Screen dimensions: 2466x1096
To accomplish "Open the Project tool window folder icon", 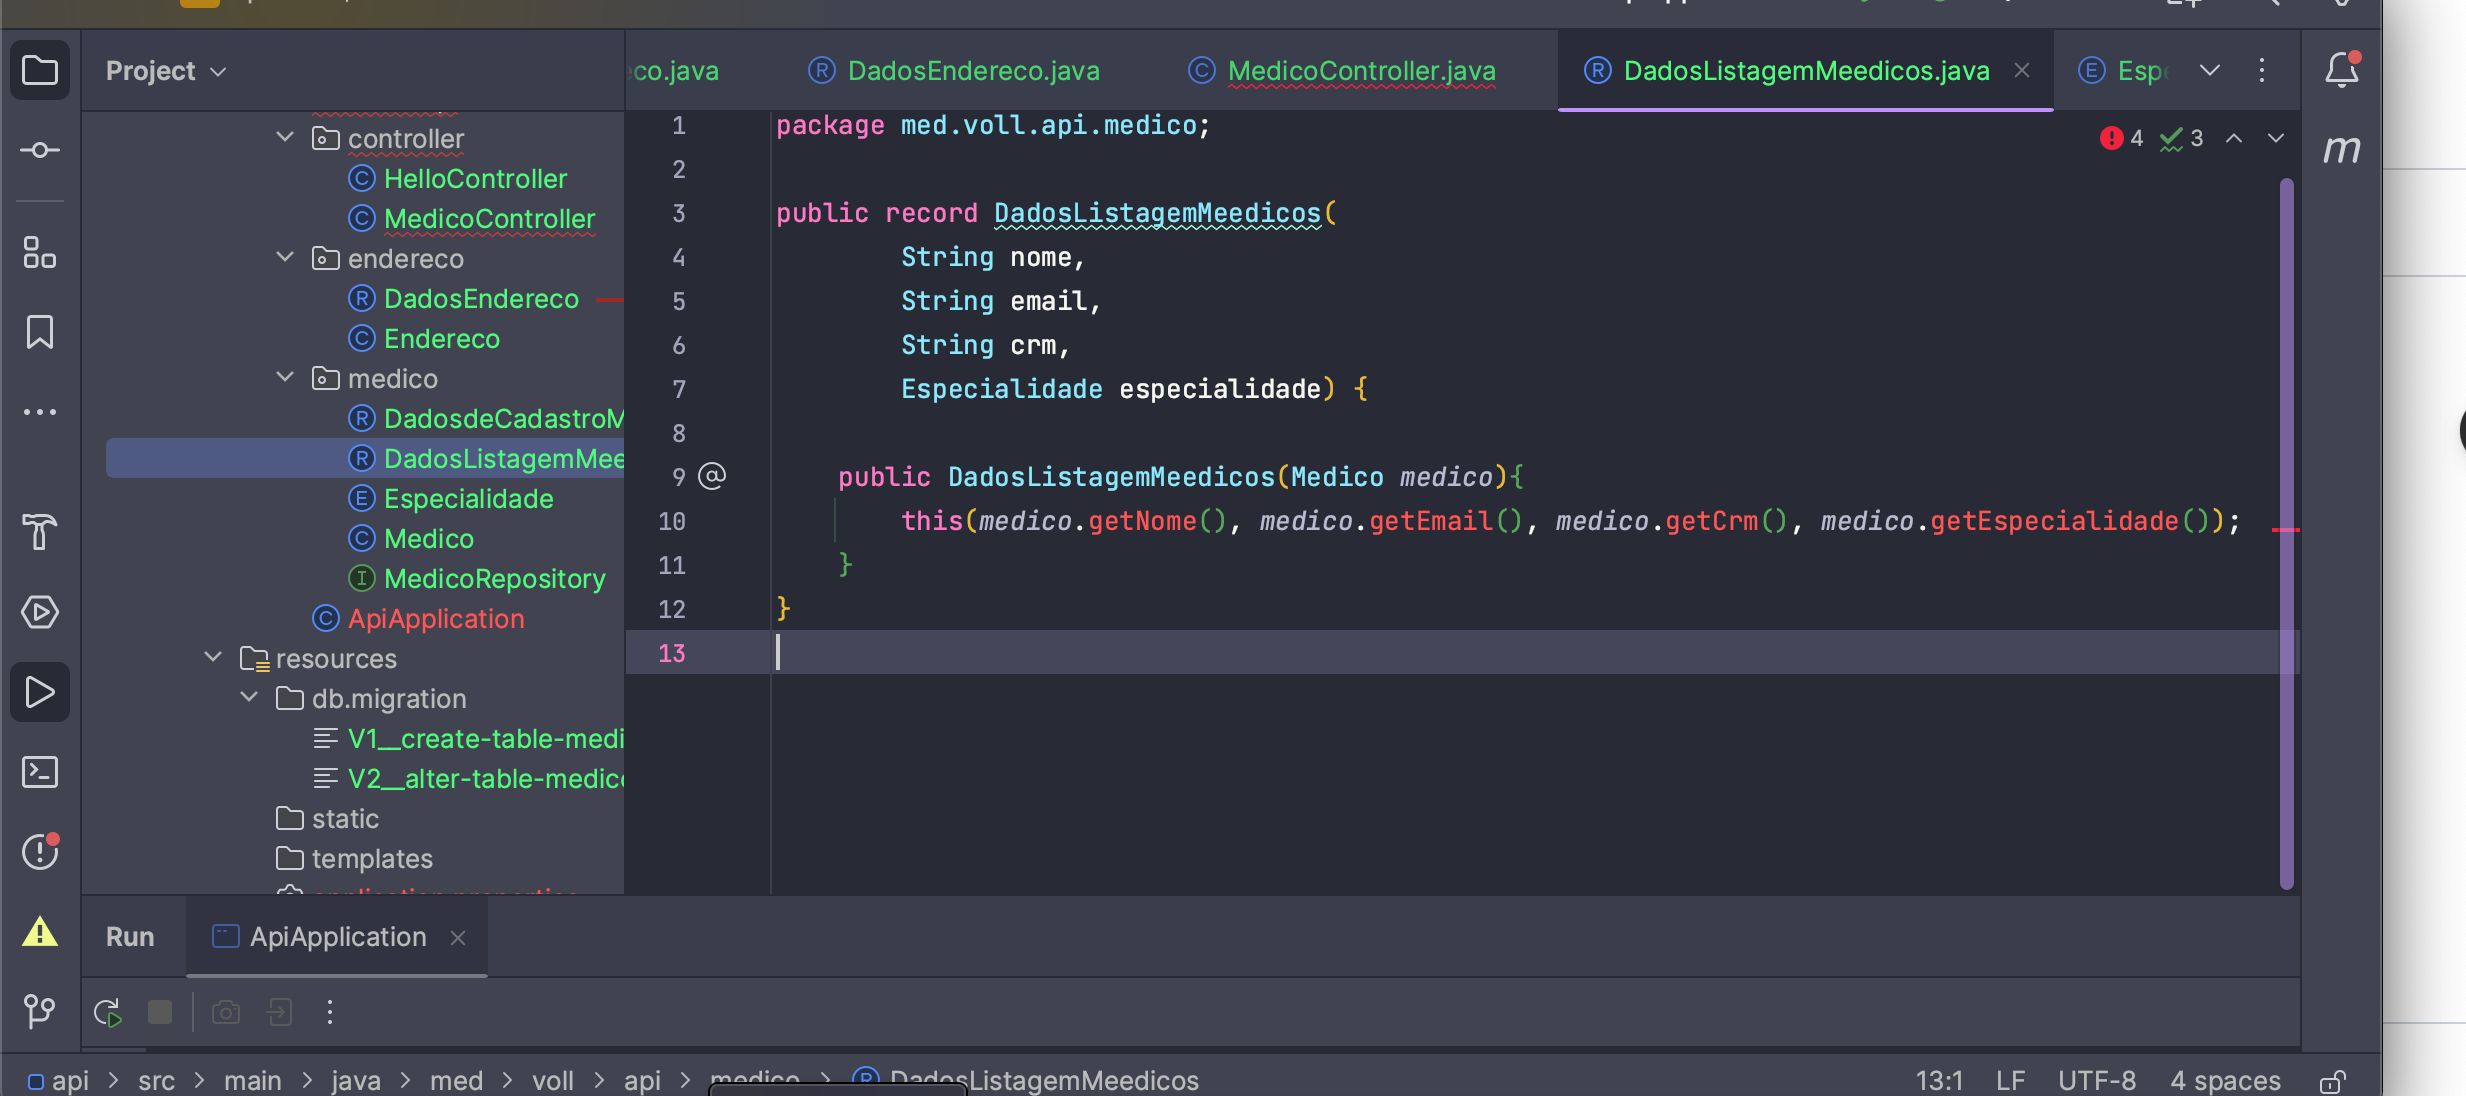I will pos(40,70).
